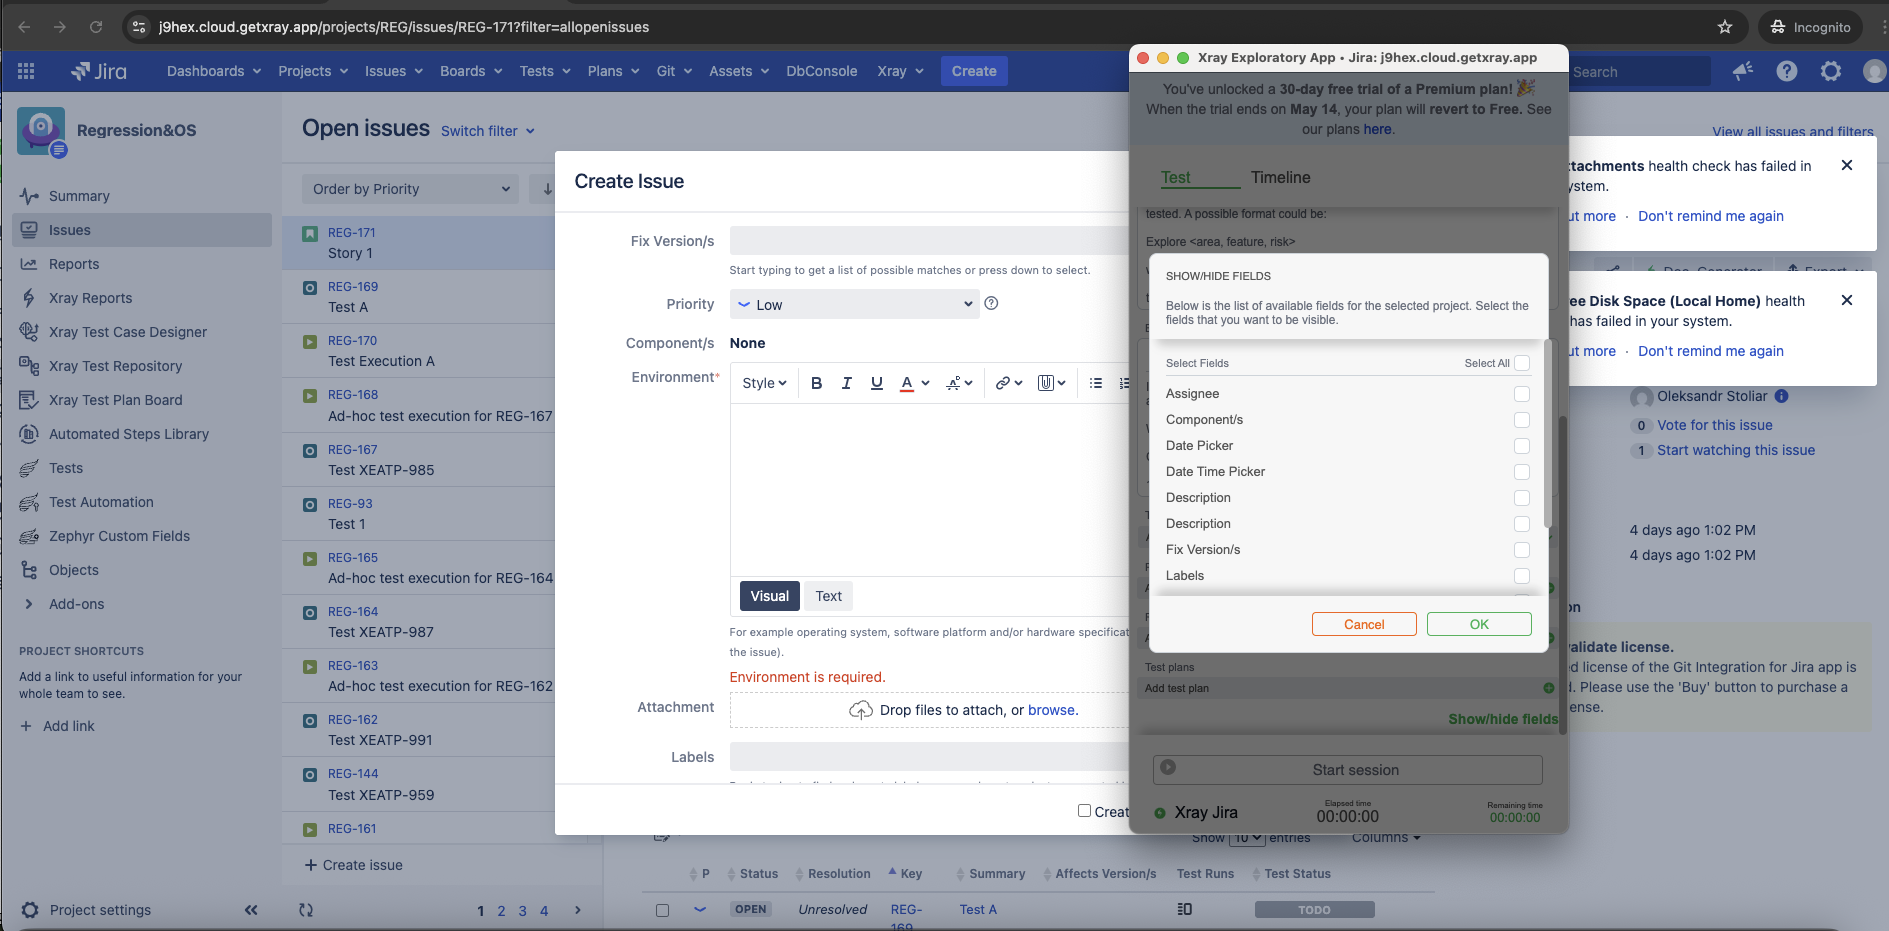Tick the Create another checkbox
Image resolution: width=1889 pixels, height=931 pixels.
click(x=1084, y=811)
